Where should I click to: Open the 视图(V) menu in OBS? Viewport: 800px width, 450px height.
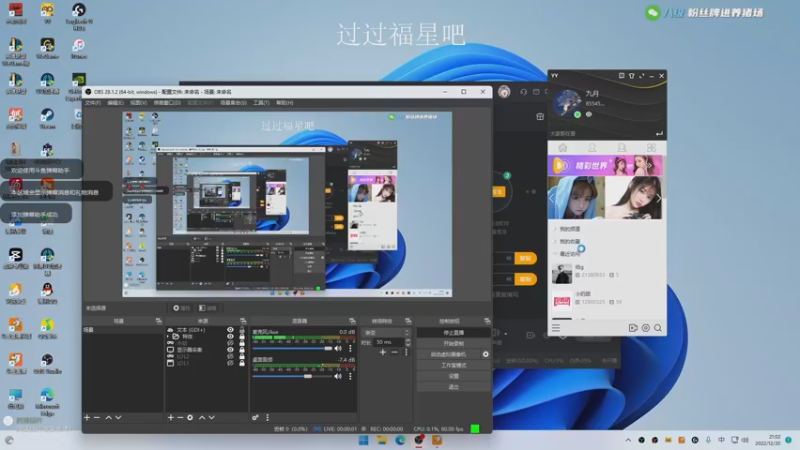pos(138,103)
